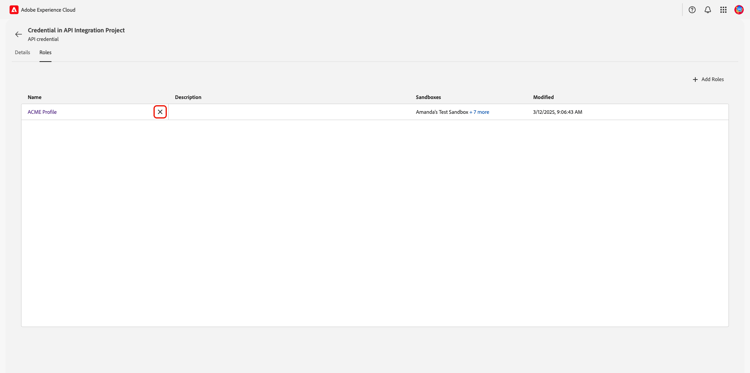
Task: Click the Description column header
Action: (x=188, y=97)
